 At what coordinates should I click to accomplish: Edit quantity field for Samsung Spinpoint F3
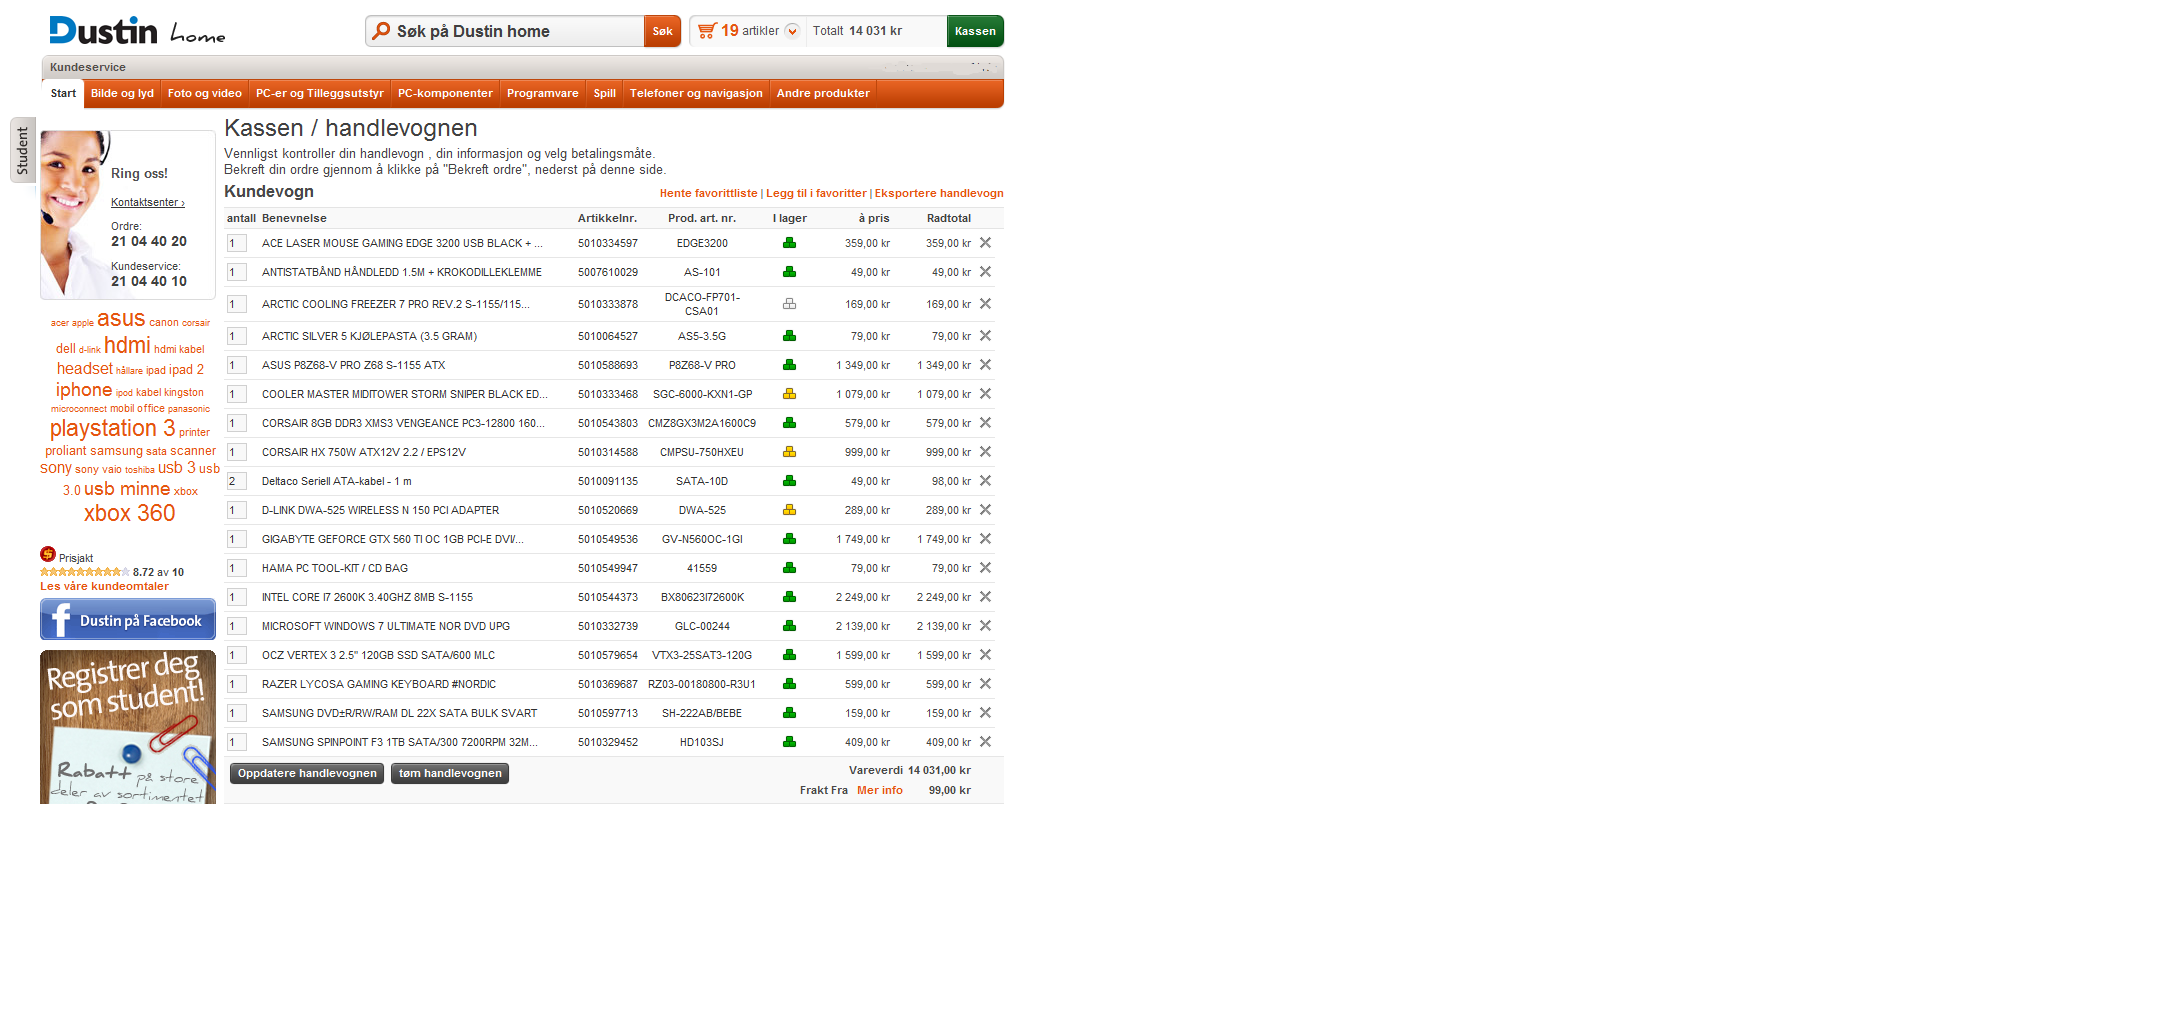237,742
